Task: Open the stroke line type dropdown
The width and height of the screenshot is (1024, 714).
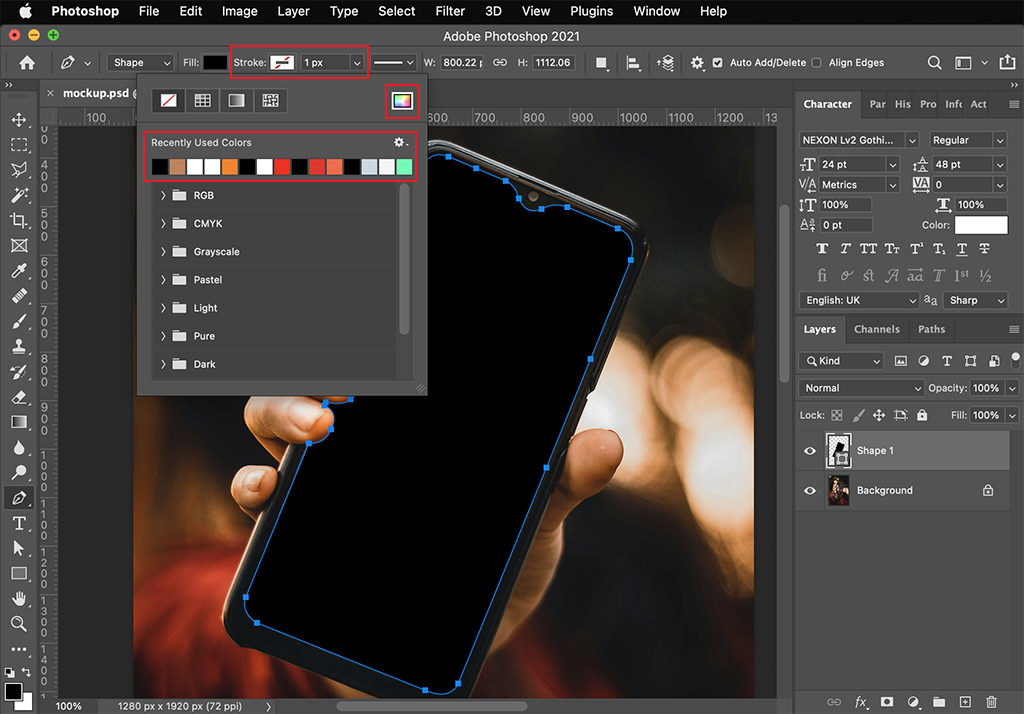Action: point(393,63)
